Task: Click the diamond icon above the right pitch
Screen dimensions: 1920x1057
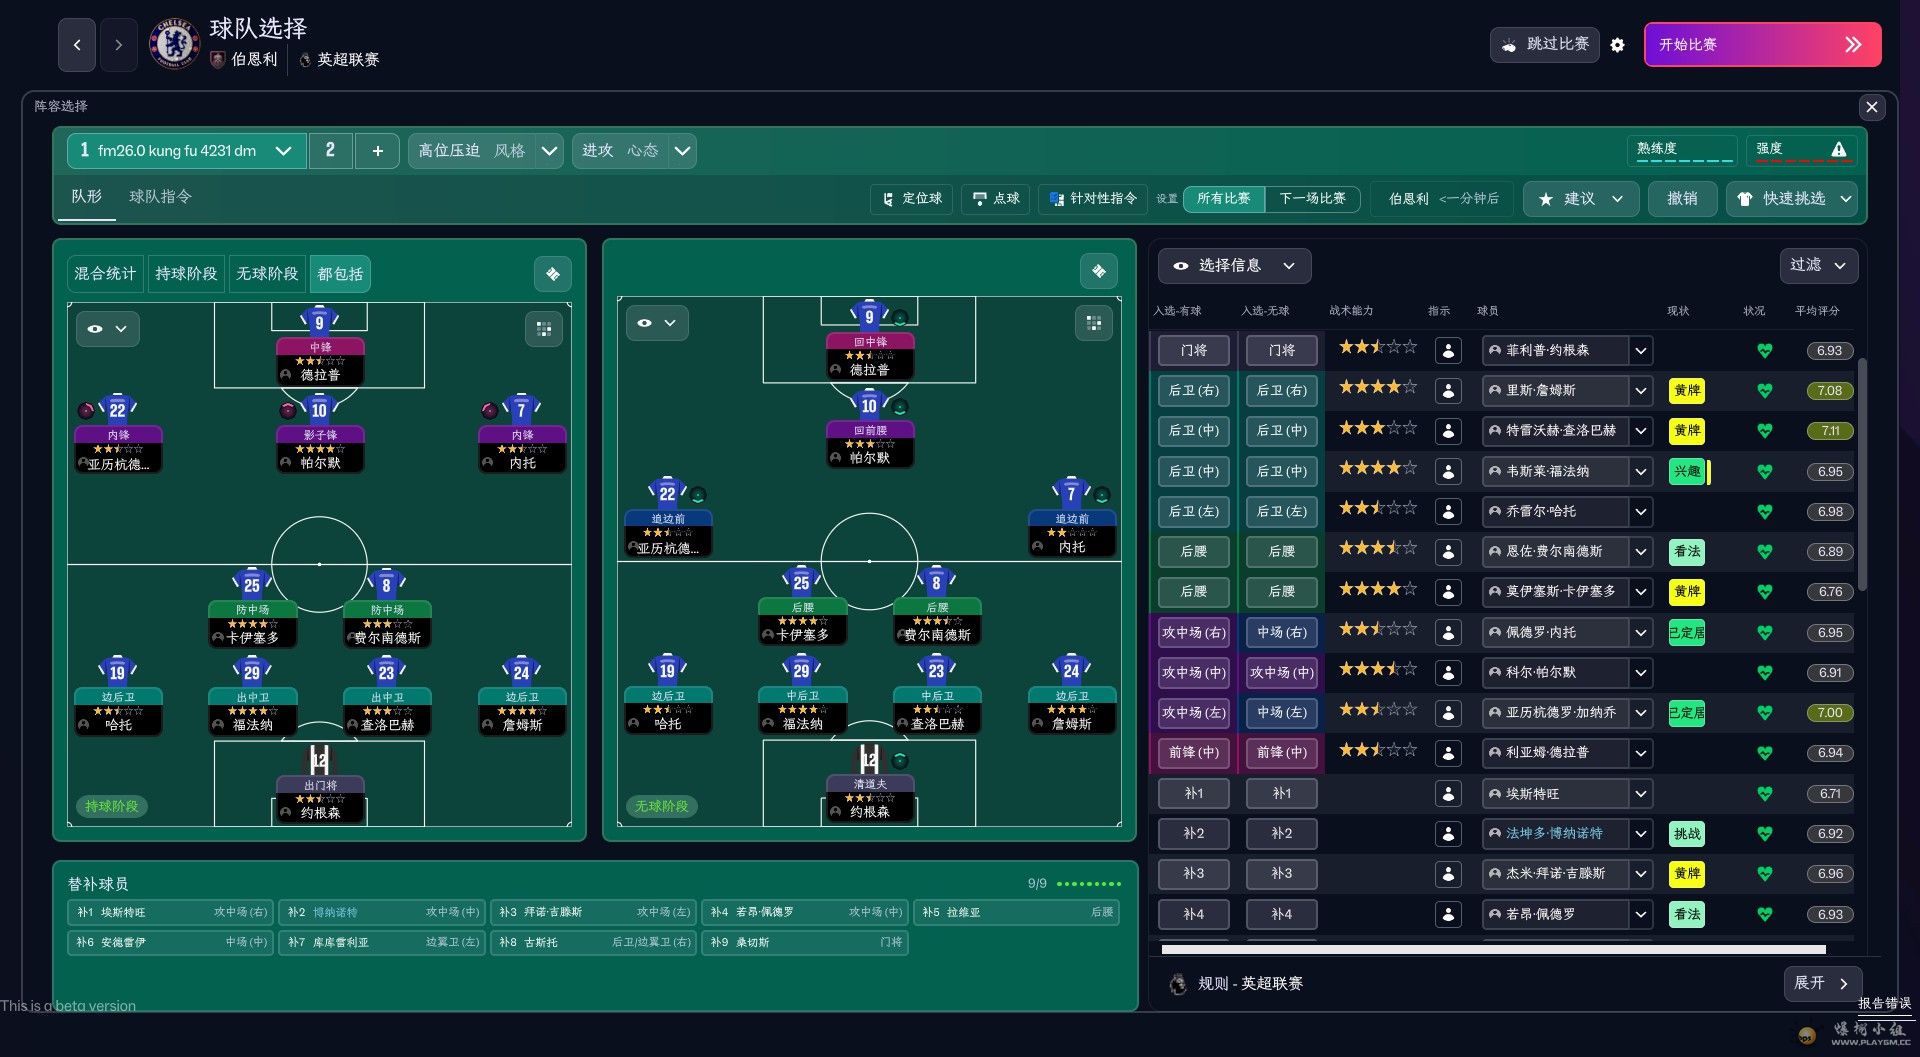Action: 1099,271
